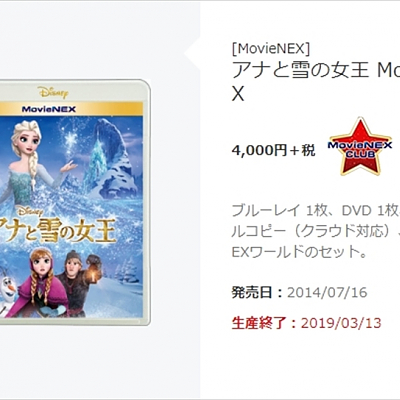Click the 発売日 2014/07/16 release date
Viewport: 400px width, 400px height.
299,293
